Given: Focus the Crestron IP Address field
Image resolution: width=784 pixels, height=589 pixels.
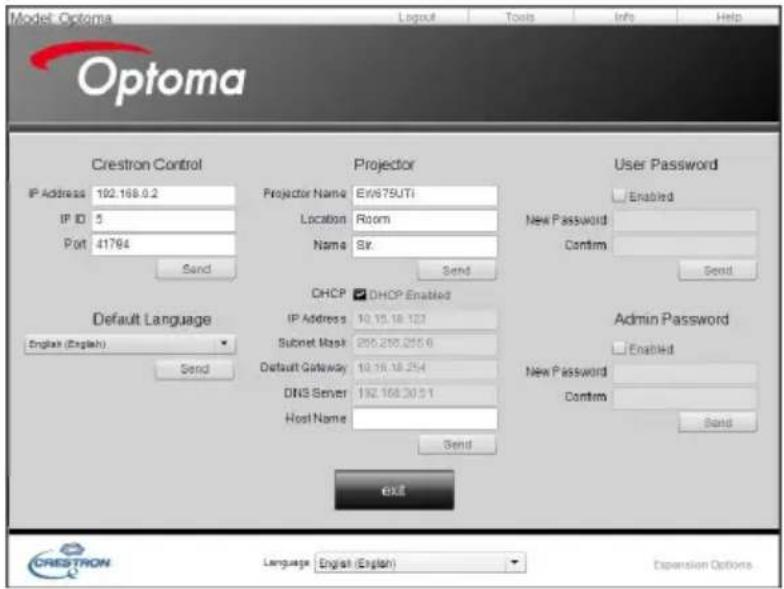Looking at the screenshot, I should (164, 194).
